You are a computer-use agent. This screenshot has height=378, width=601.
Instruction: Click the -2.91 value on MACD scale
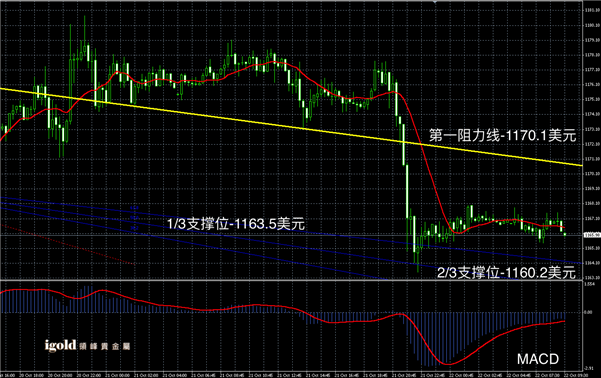589,368
